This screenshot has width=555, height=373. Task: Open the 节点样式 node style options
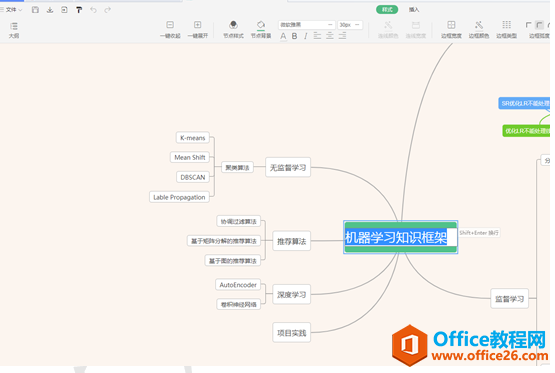(x=233, y=29)
